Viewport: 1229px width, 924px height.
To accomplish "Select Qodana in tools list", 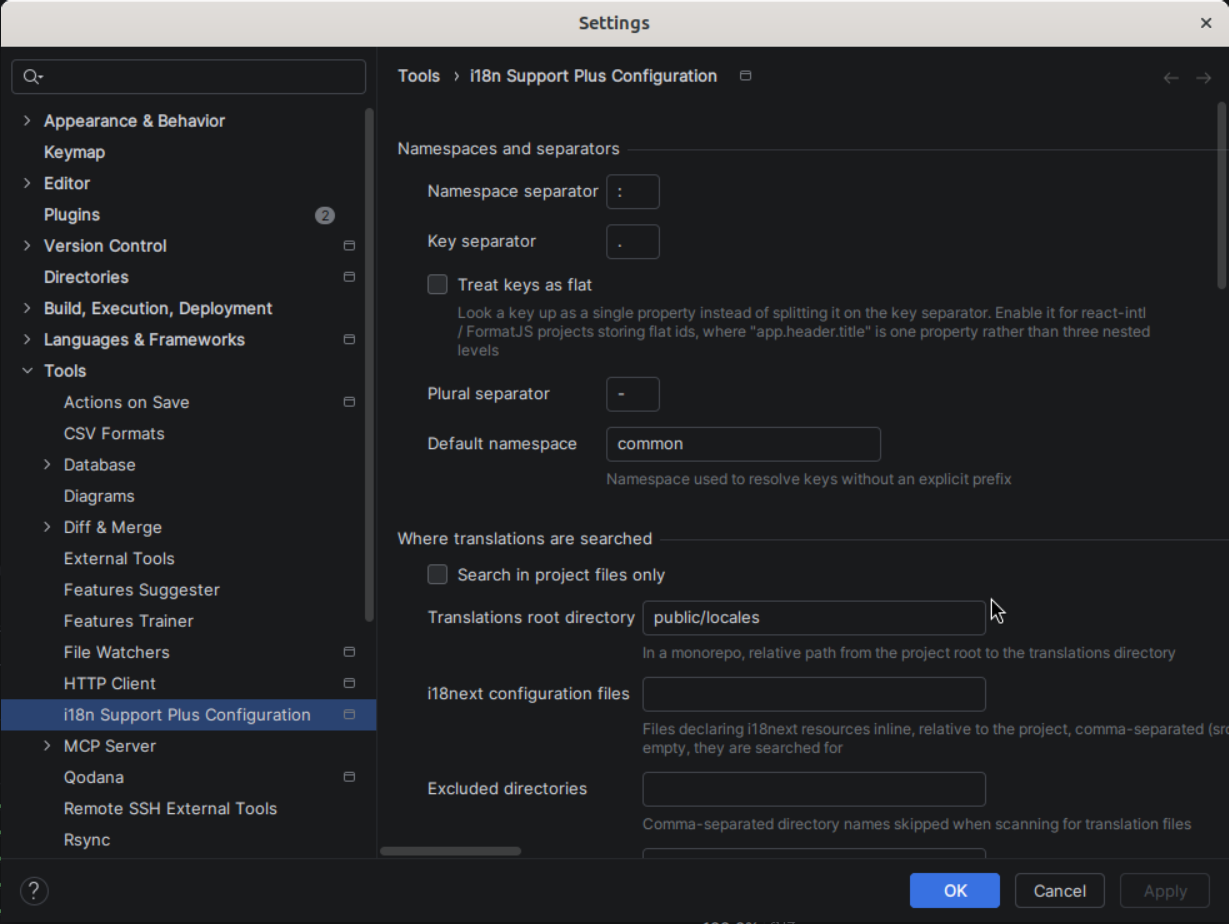I will 94,777.
